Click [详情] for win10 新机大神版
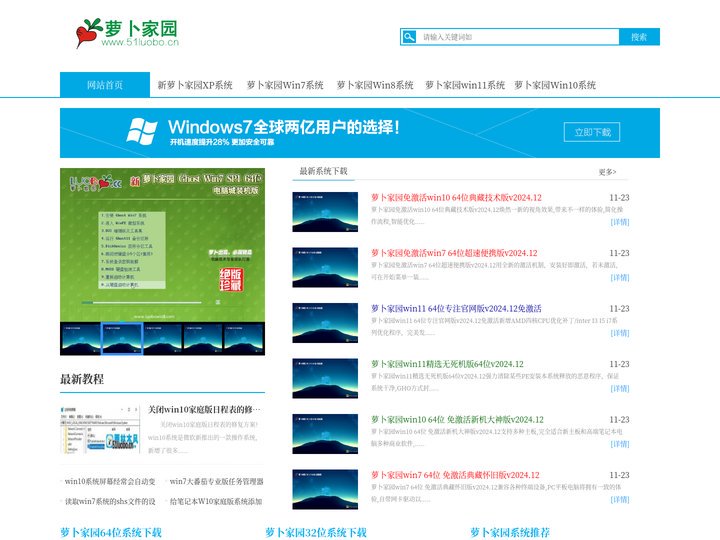This screenshot has width=720, height=540. click(620, 444)
